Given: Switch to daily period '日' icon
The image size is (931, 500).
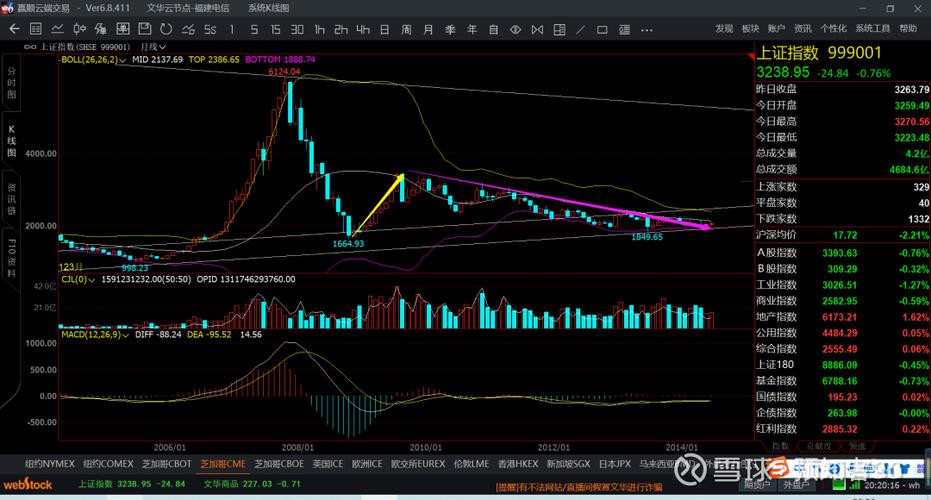Looking at the screenshot, I should [x=383, y=29].
